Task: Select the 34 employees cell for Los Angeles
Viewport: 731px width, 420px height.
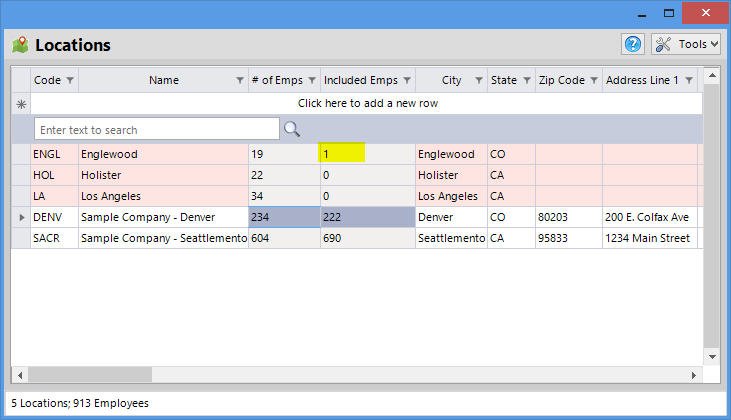Action: point(284,196)
